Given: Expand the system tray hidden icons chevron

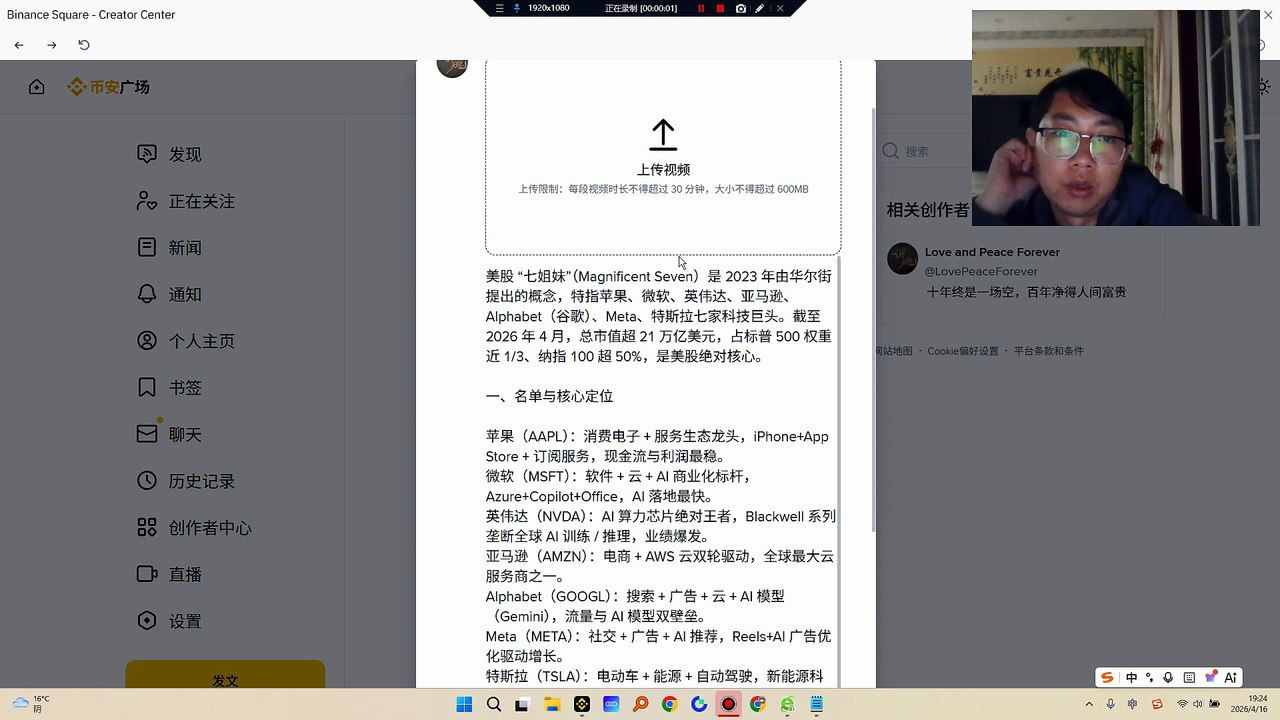Looking at the screenshot, I should pyautogui.click(x=1090, y=705).
